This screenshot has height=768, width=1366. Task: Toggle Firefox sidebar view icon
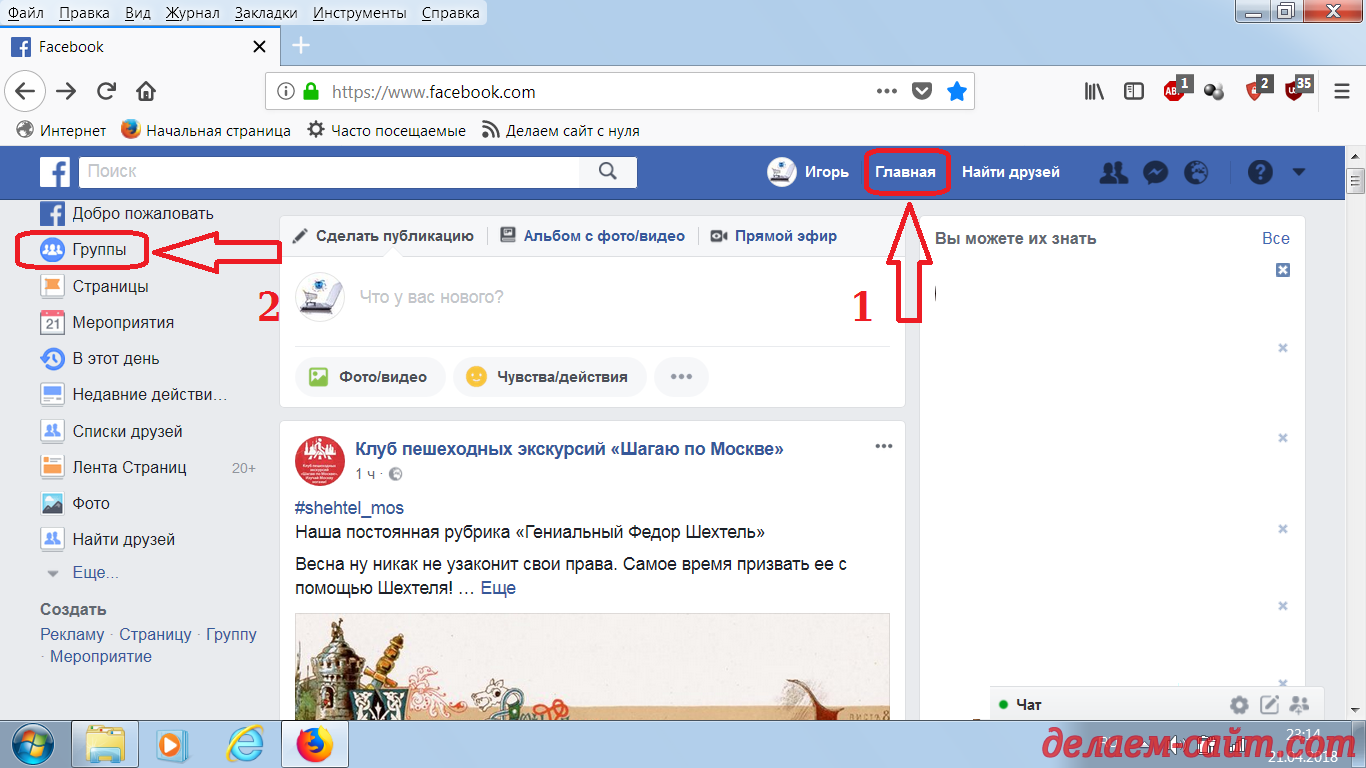[x=1134, y=91]
